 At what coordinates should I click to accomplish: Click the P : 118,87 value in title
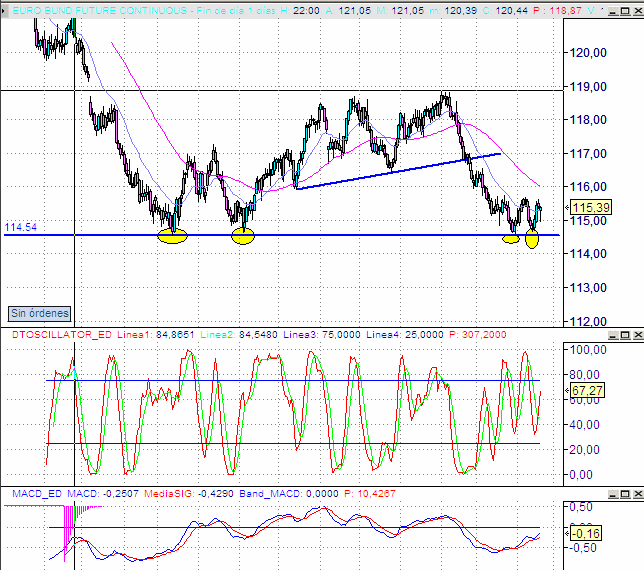pyautogui.click(x=557, y=10)
